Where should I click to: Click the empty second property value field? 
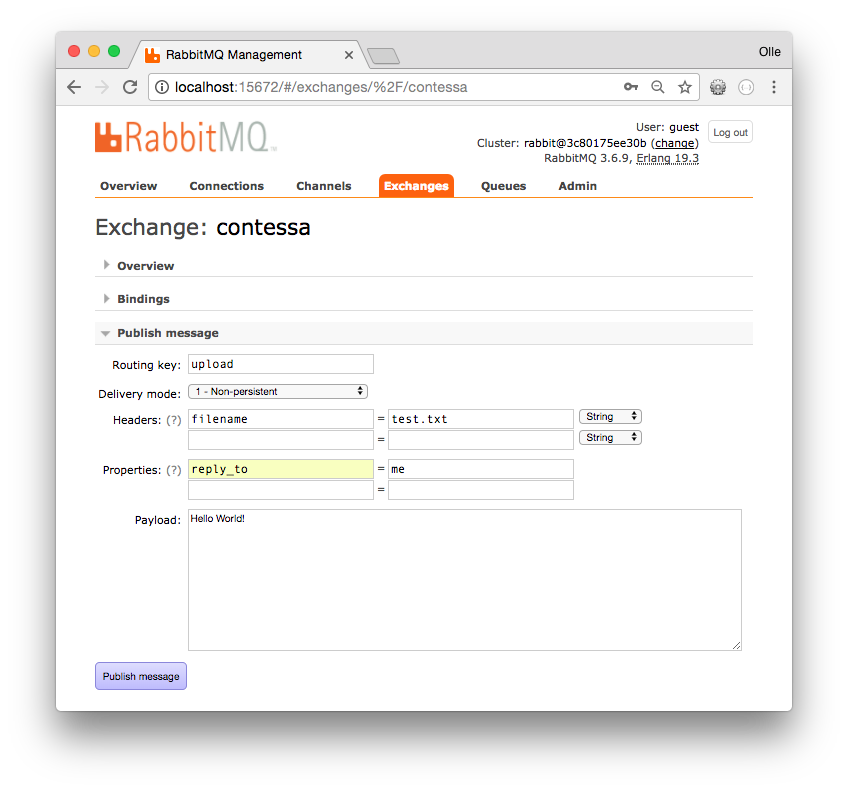point(481,490)
